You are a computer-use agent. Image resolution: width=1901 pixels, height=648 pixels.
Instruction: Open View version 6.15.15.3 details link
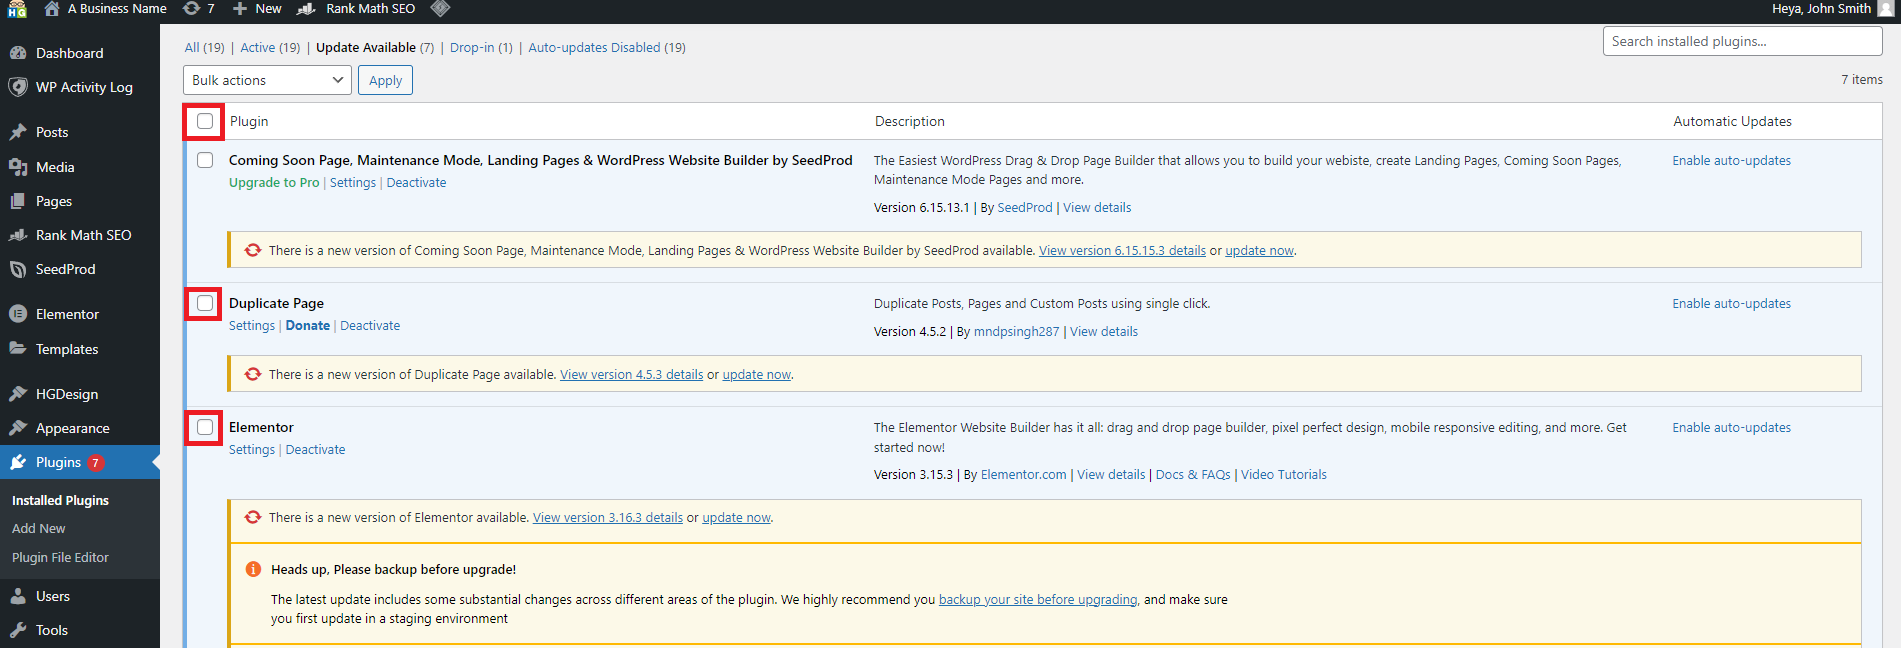(x=1122, y=250)
